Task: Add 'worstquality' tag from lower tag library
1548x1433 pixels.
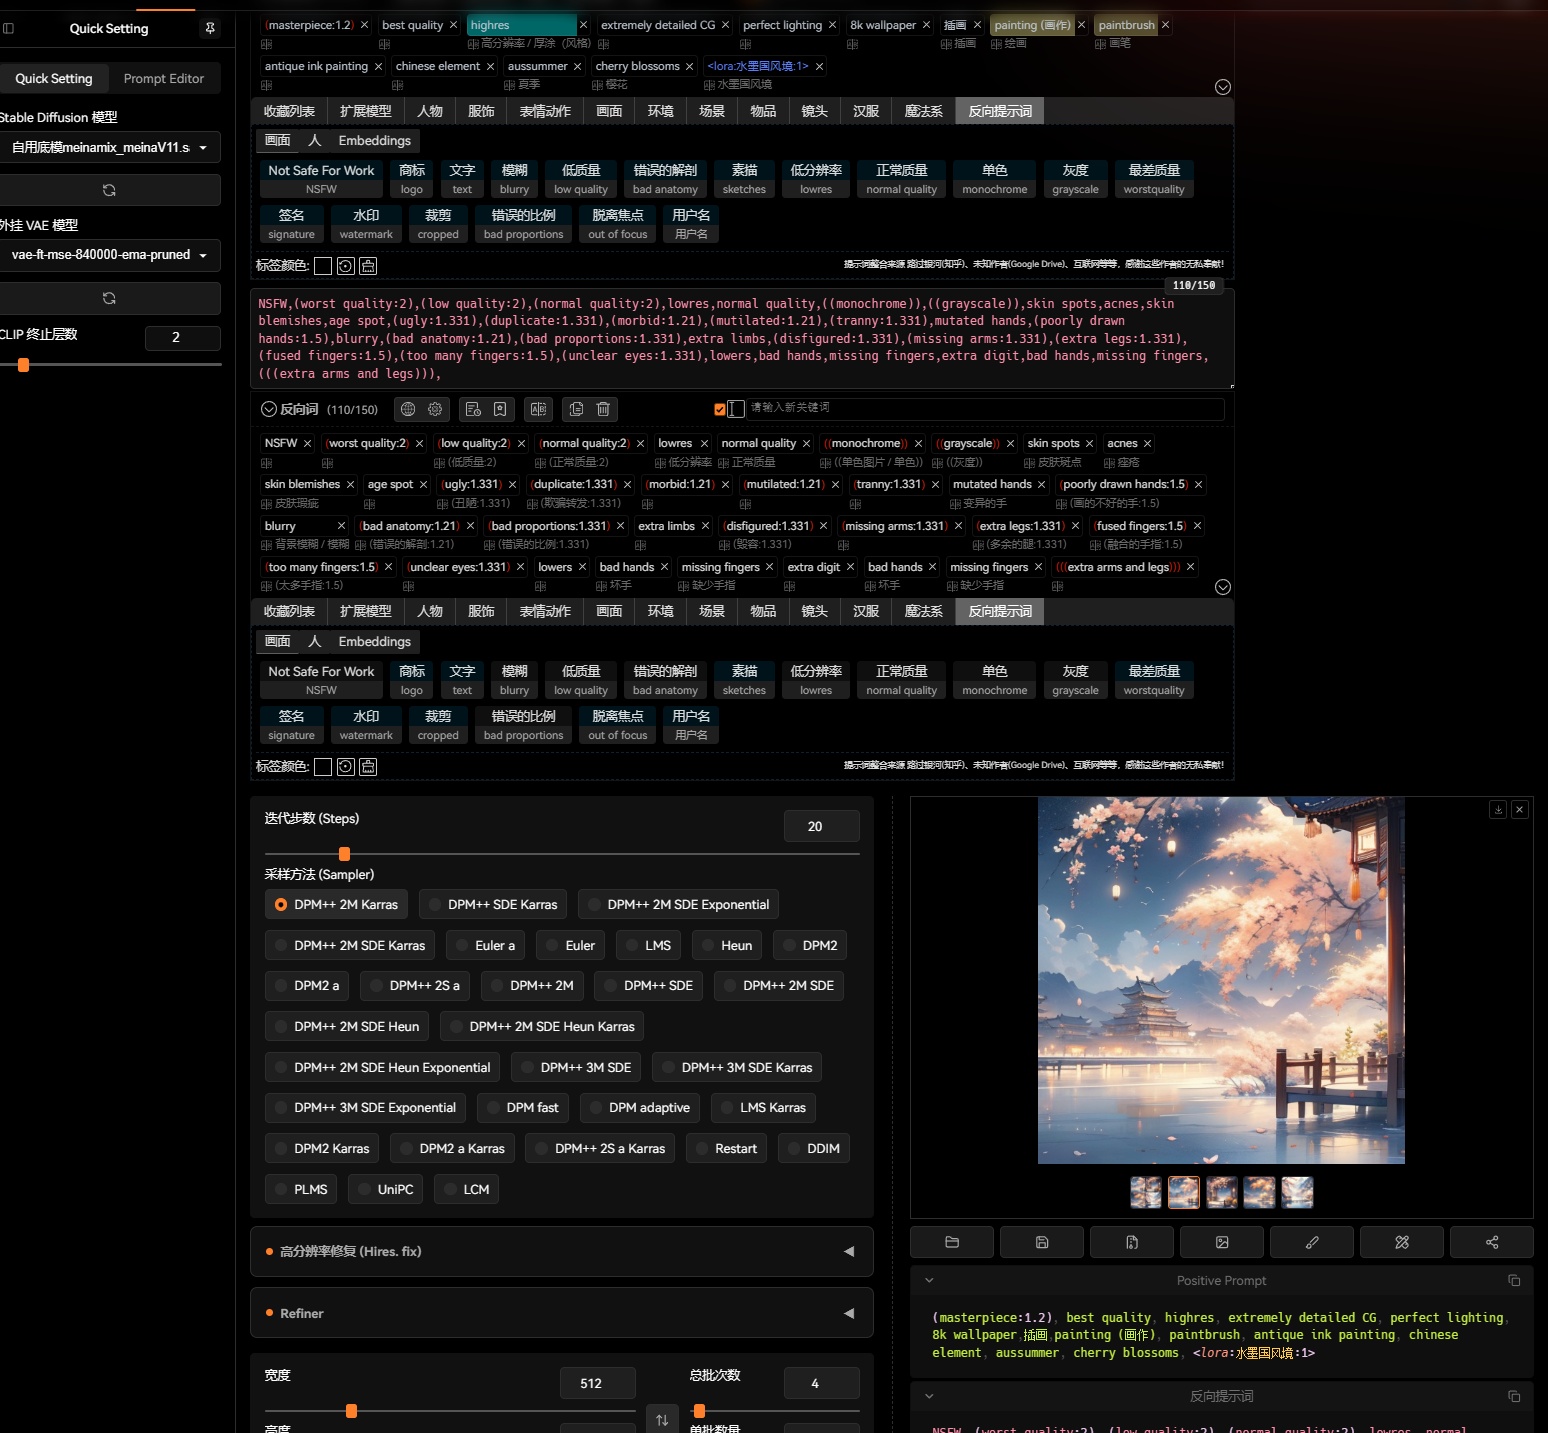Action: [1154, 680]
